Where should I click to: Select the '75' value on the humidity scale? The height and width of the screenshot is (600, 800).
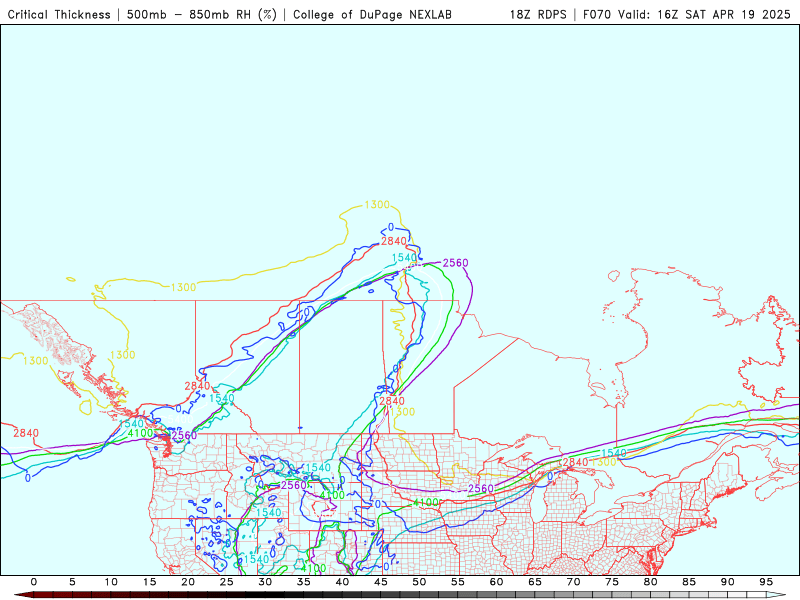click(612, 582)
